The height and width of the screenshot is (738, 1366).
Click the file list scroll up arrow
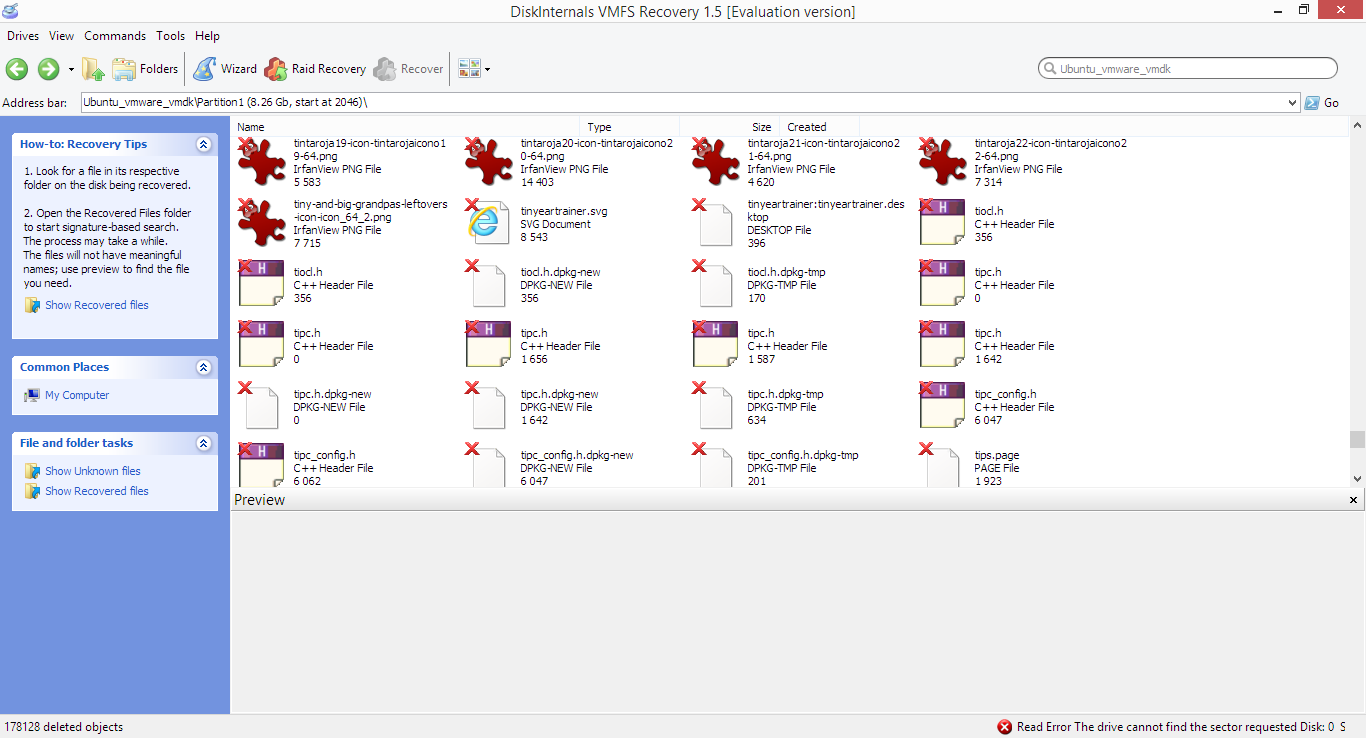point(1357,126)
